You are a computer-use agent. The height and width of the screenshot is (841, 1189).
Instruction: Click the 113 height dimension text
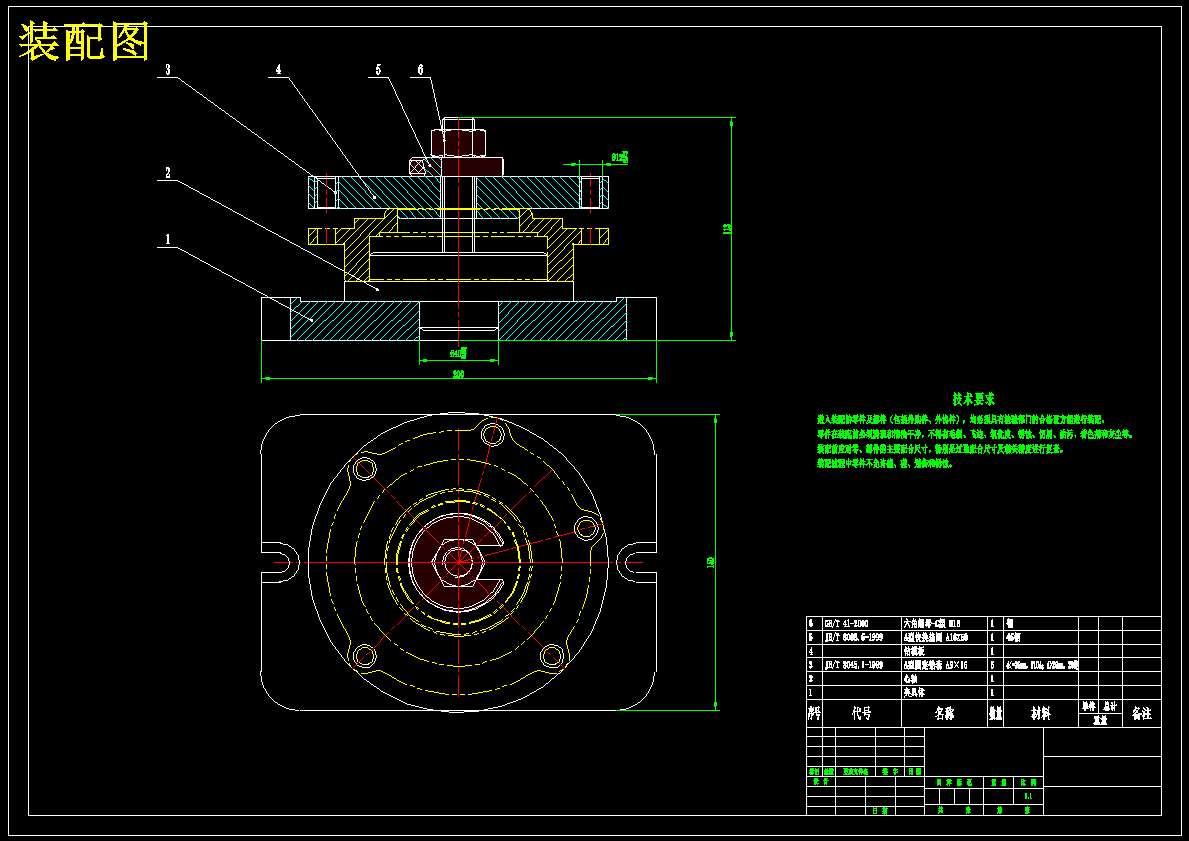pos(726,228)
